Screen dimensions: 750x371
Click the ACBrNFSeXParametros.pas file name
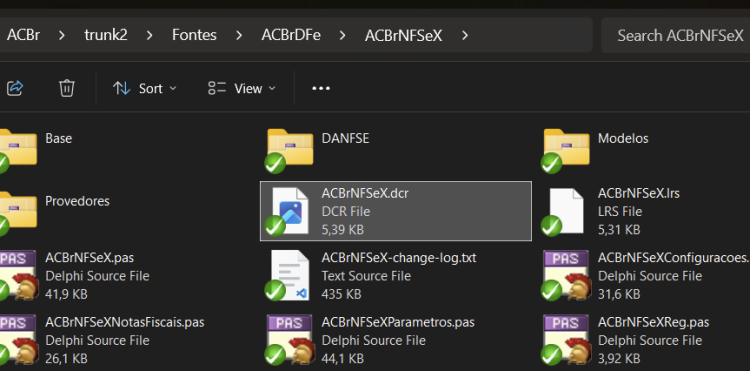(x=398, y=322)
